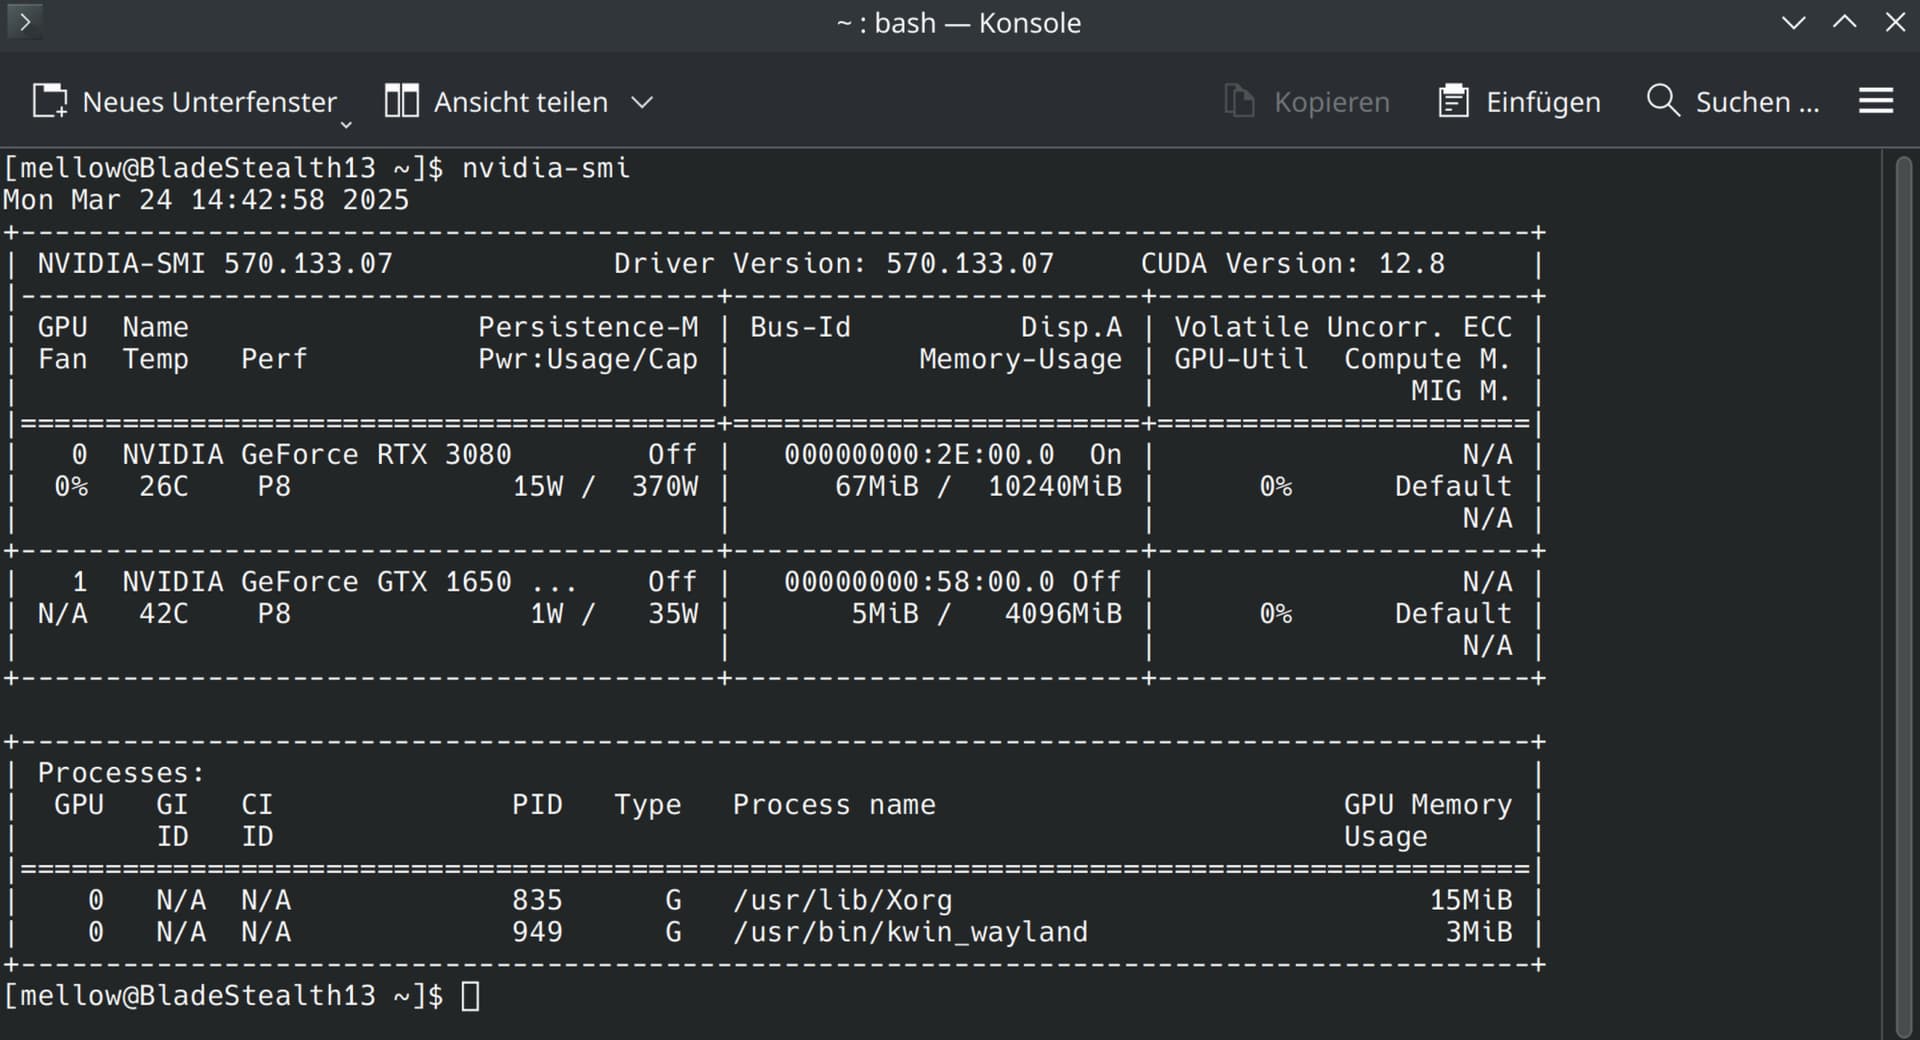Select Ansicht teilen

[520, 102]
